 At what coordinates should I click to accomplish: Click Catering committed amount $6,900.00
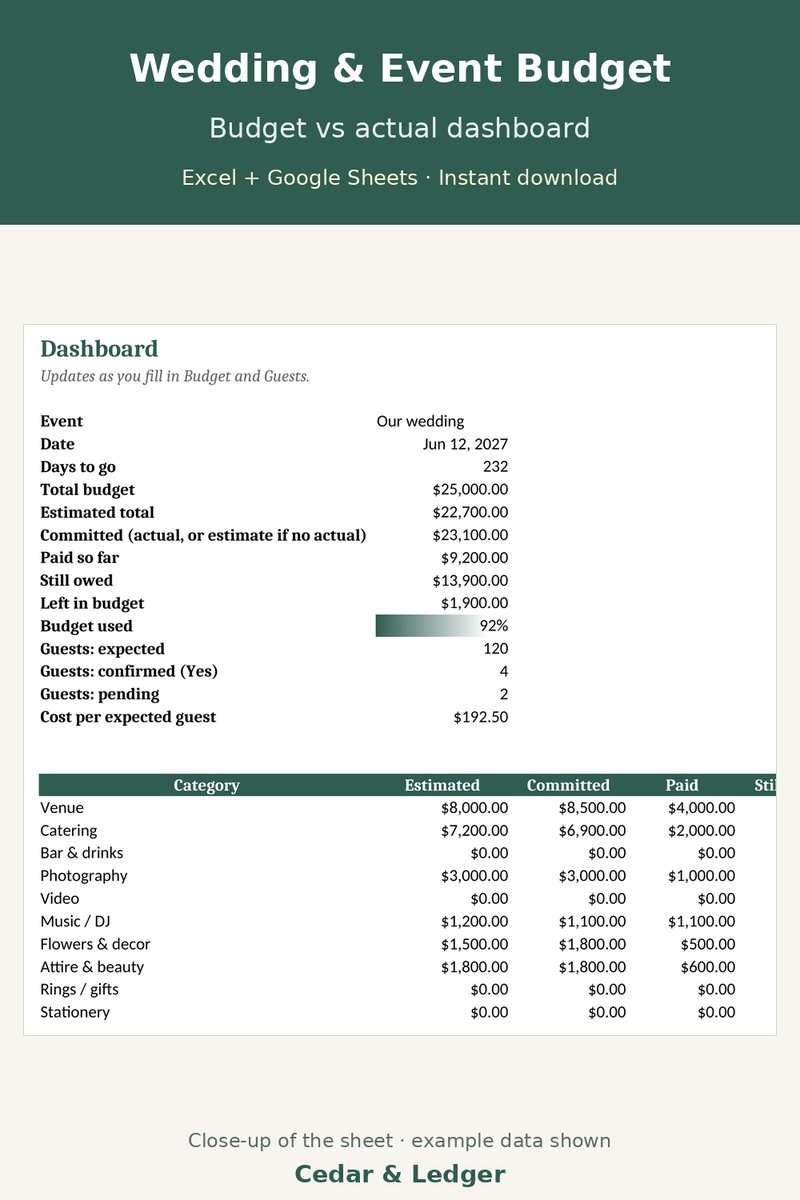pos(592,830)
